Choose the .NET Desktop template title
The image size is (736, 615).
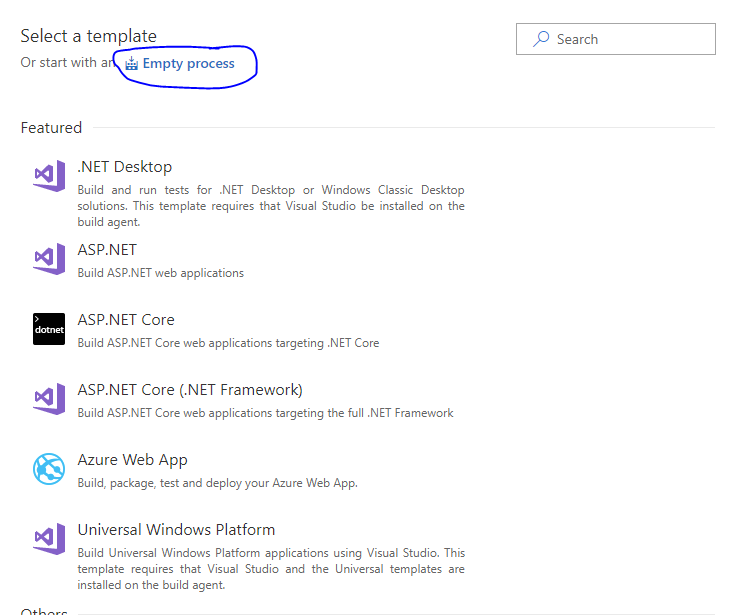(x=125, y=167)
